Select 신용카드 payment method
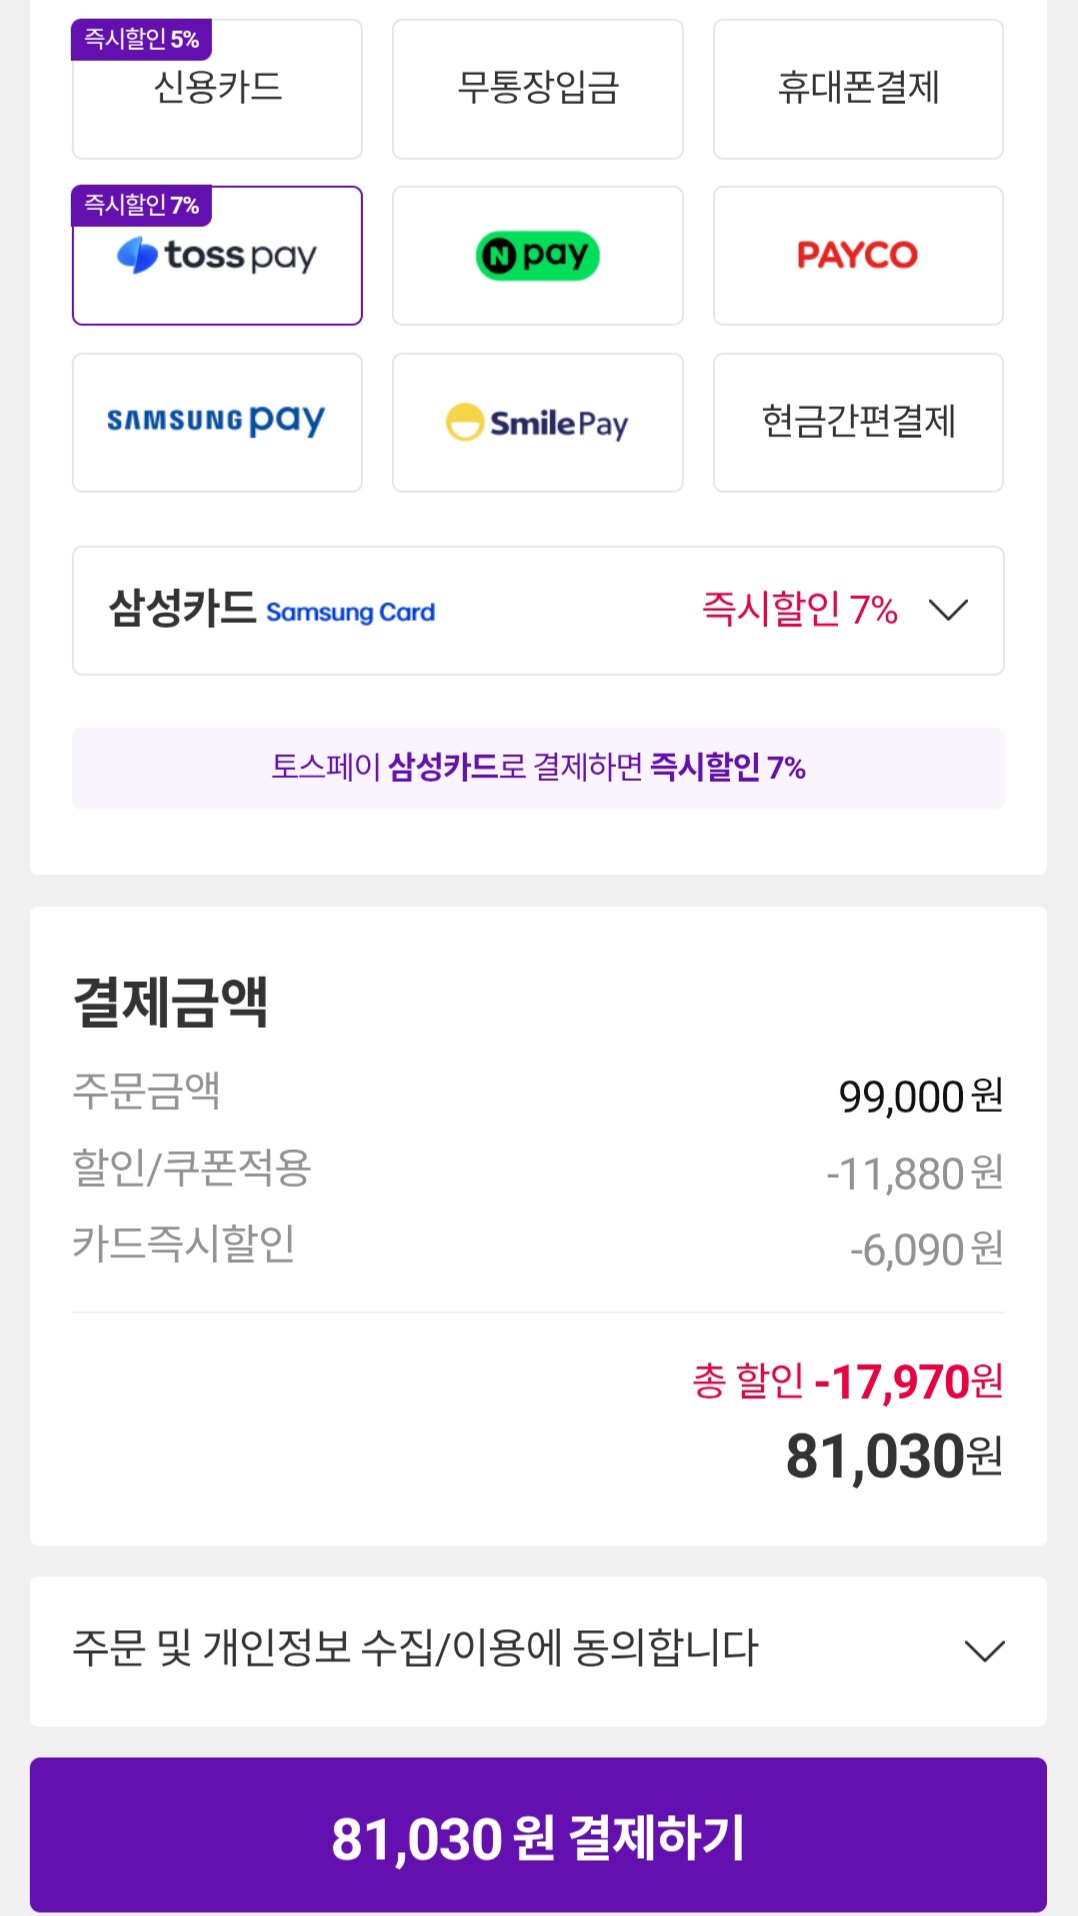Screen dimensions: 1078x1916 click(x=217, y=90)
